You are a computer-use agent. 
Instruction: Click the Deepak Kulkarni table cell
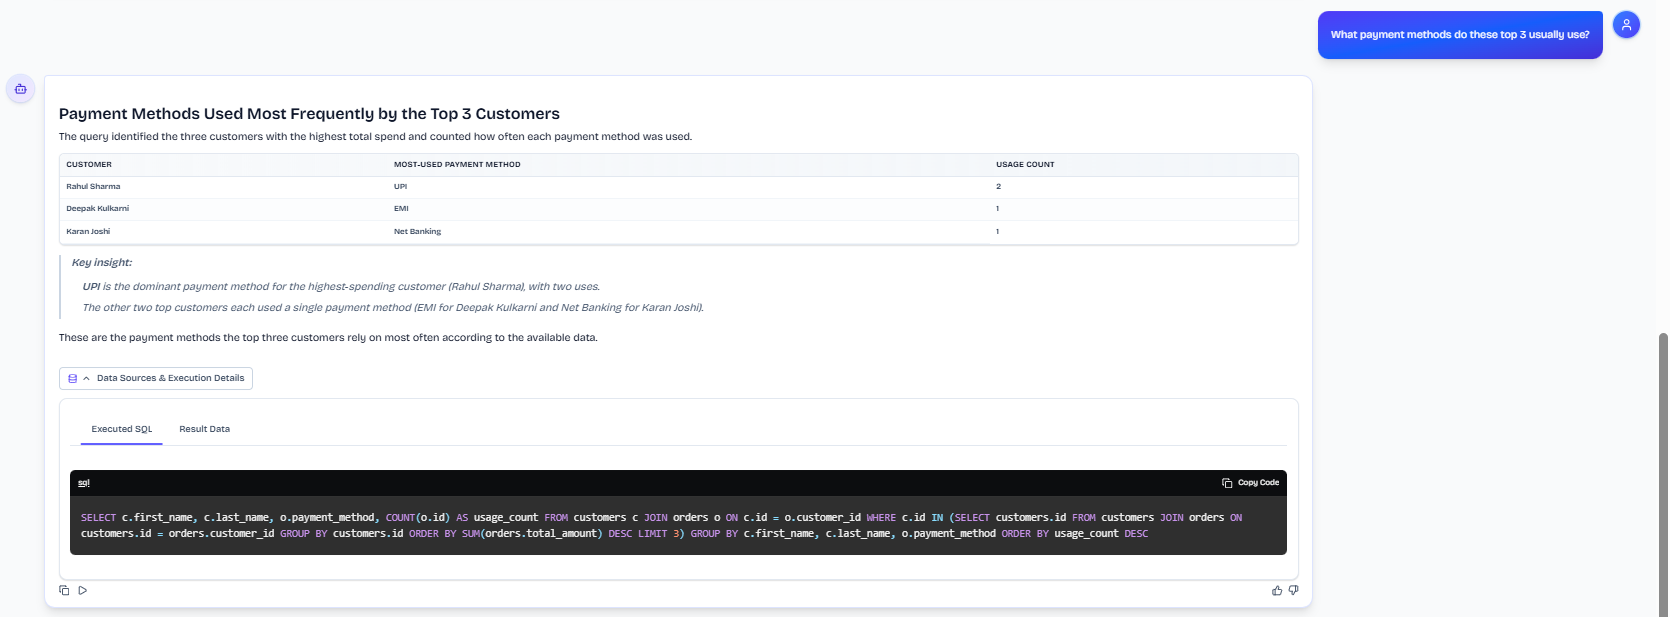[x=97, y=209]
